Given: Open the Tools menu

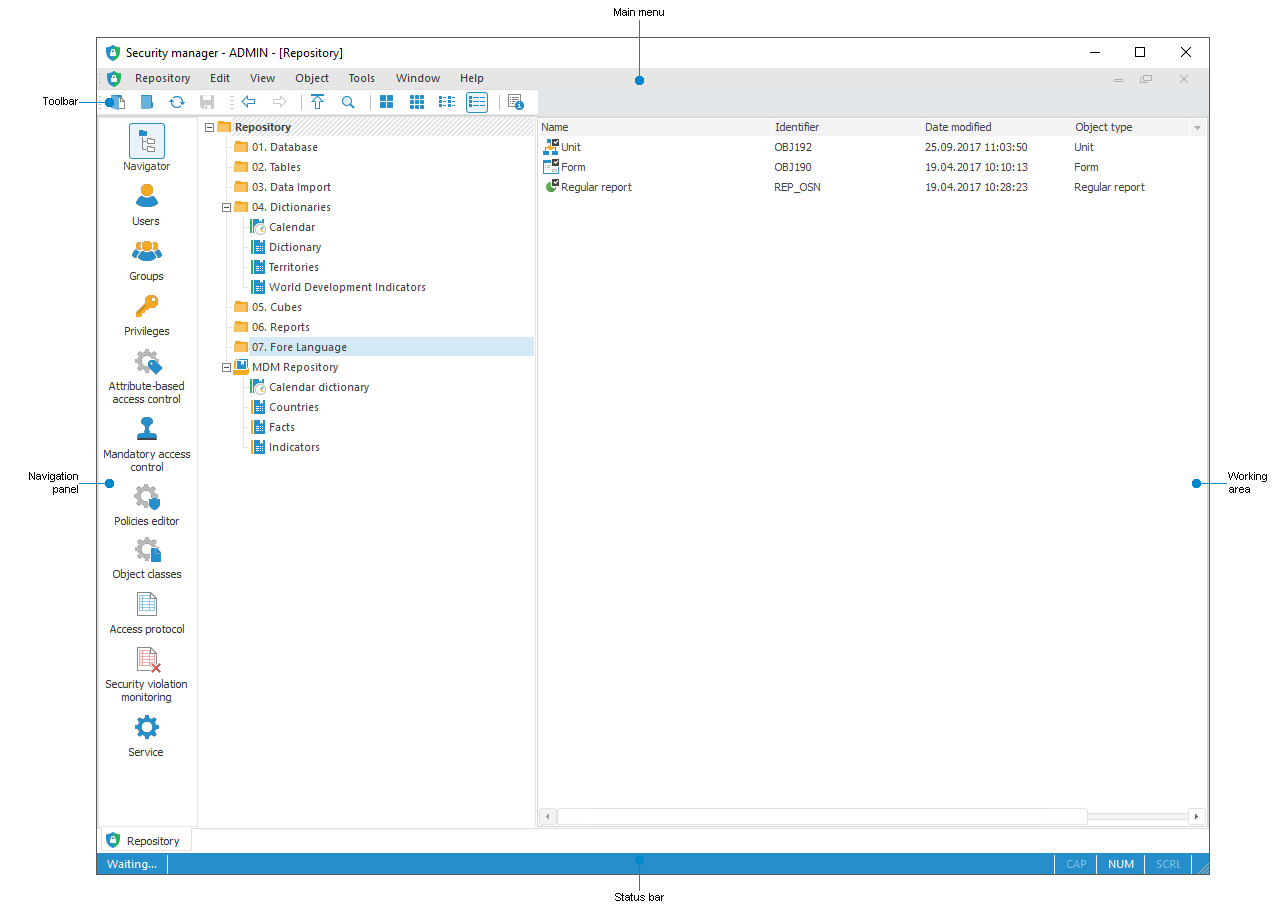Looking at the screenshot, I should (x=361, y=78).
